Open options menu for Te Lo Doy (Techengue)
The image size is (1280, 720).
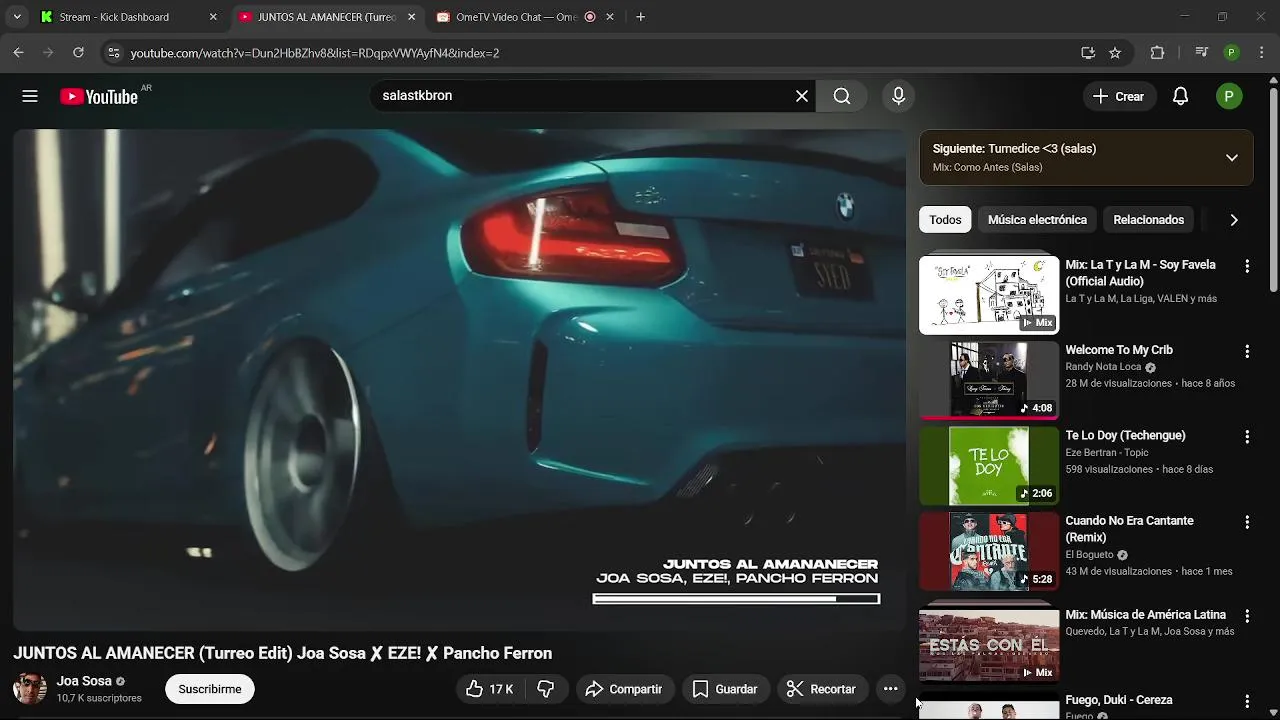tap(1247, 437)
